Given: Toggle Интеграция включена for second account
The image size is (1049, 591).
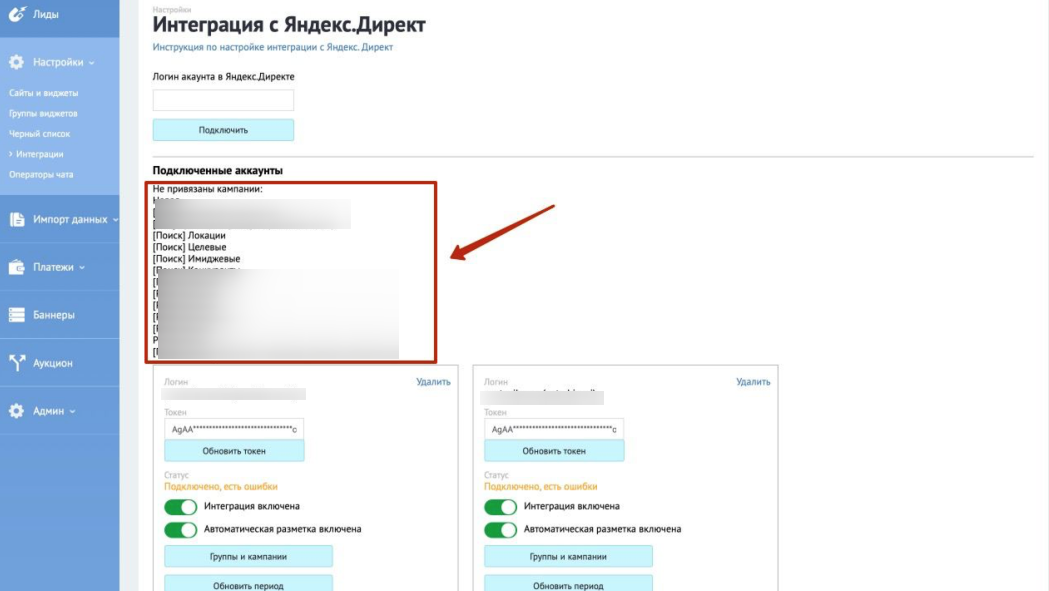Looking at the screenshot, I should click(500, 507).
